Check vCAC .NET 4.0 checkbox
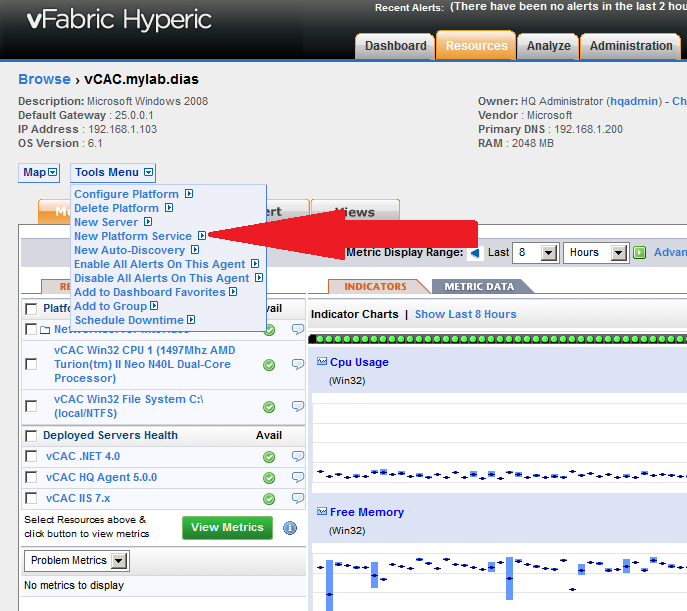 [31, 456]
